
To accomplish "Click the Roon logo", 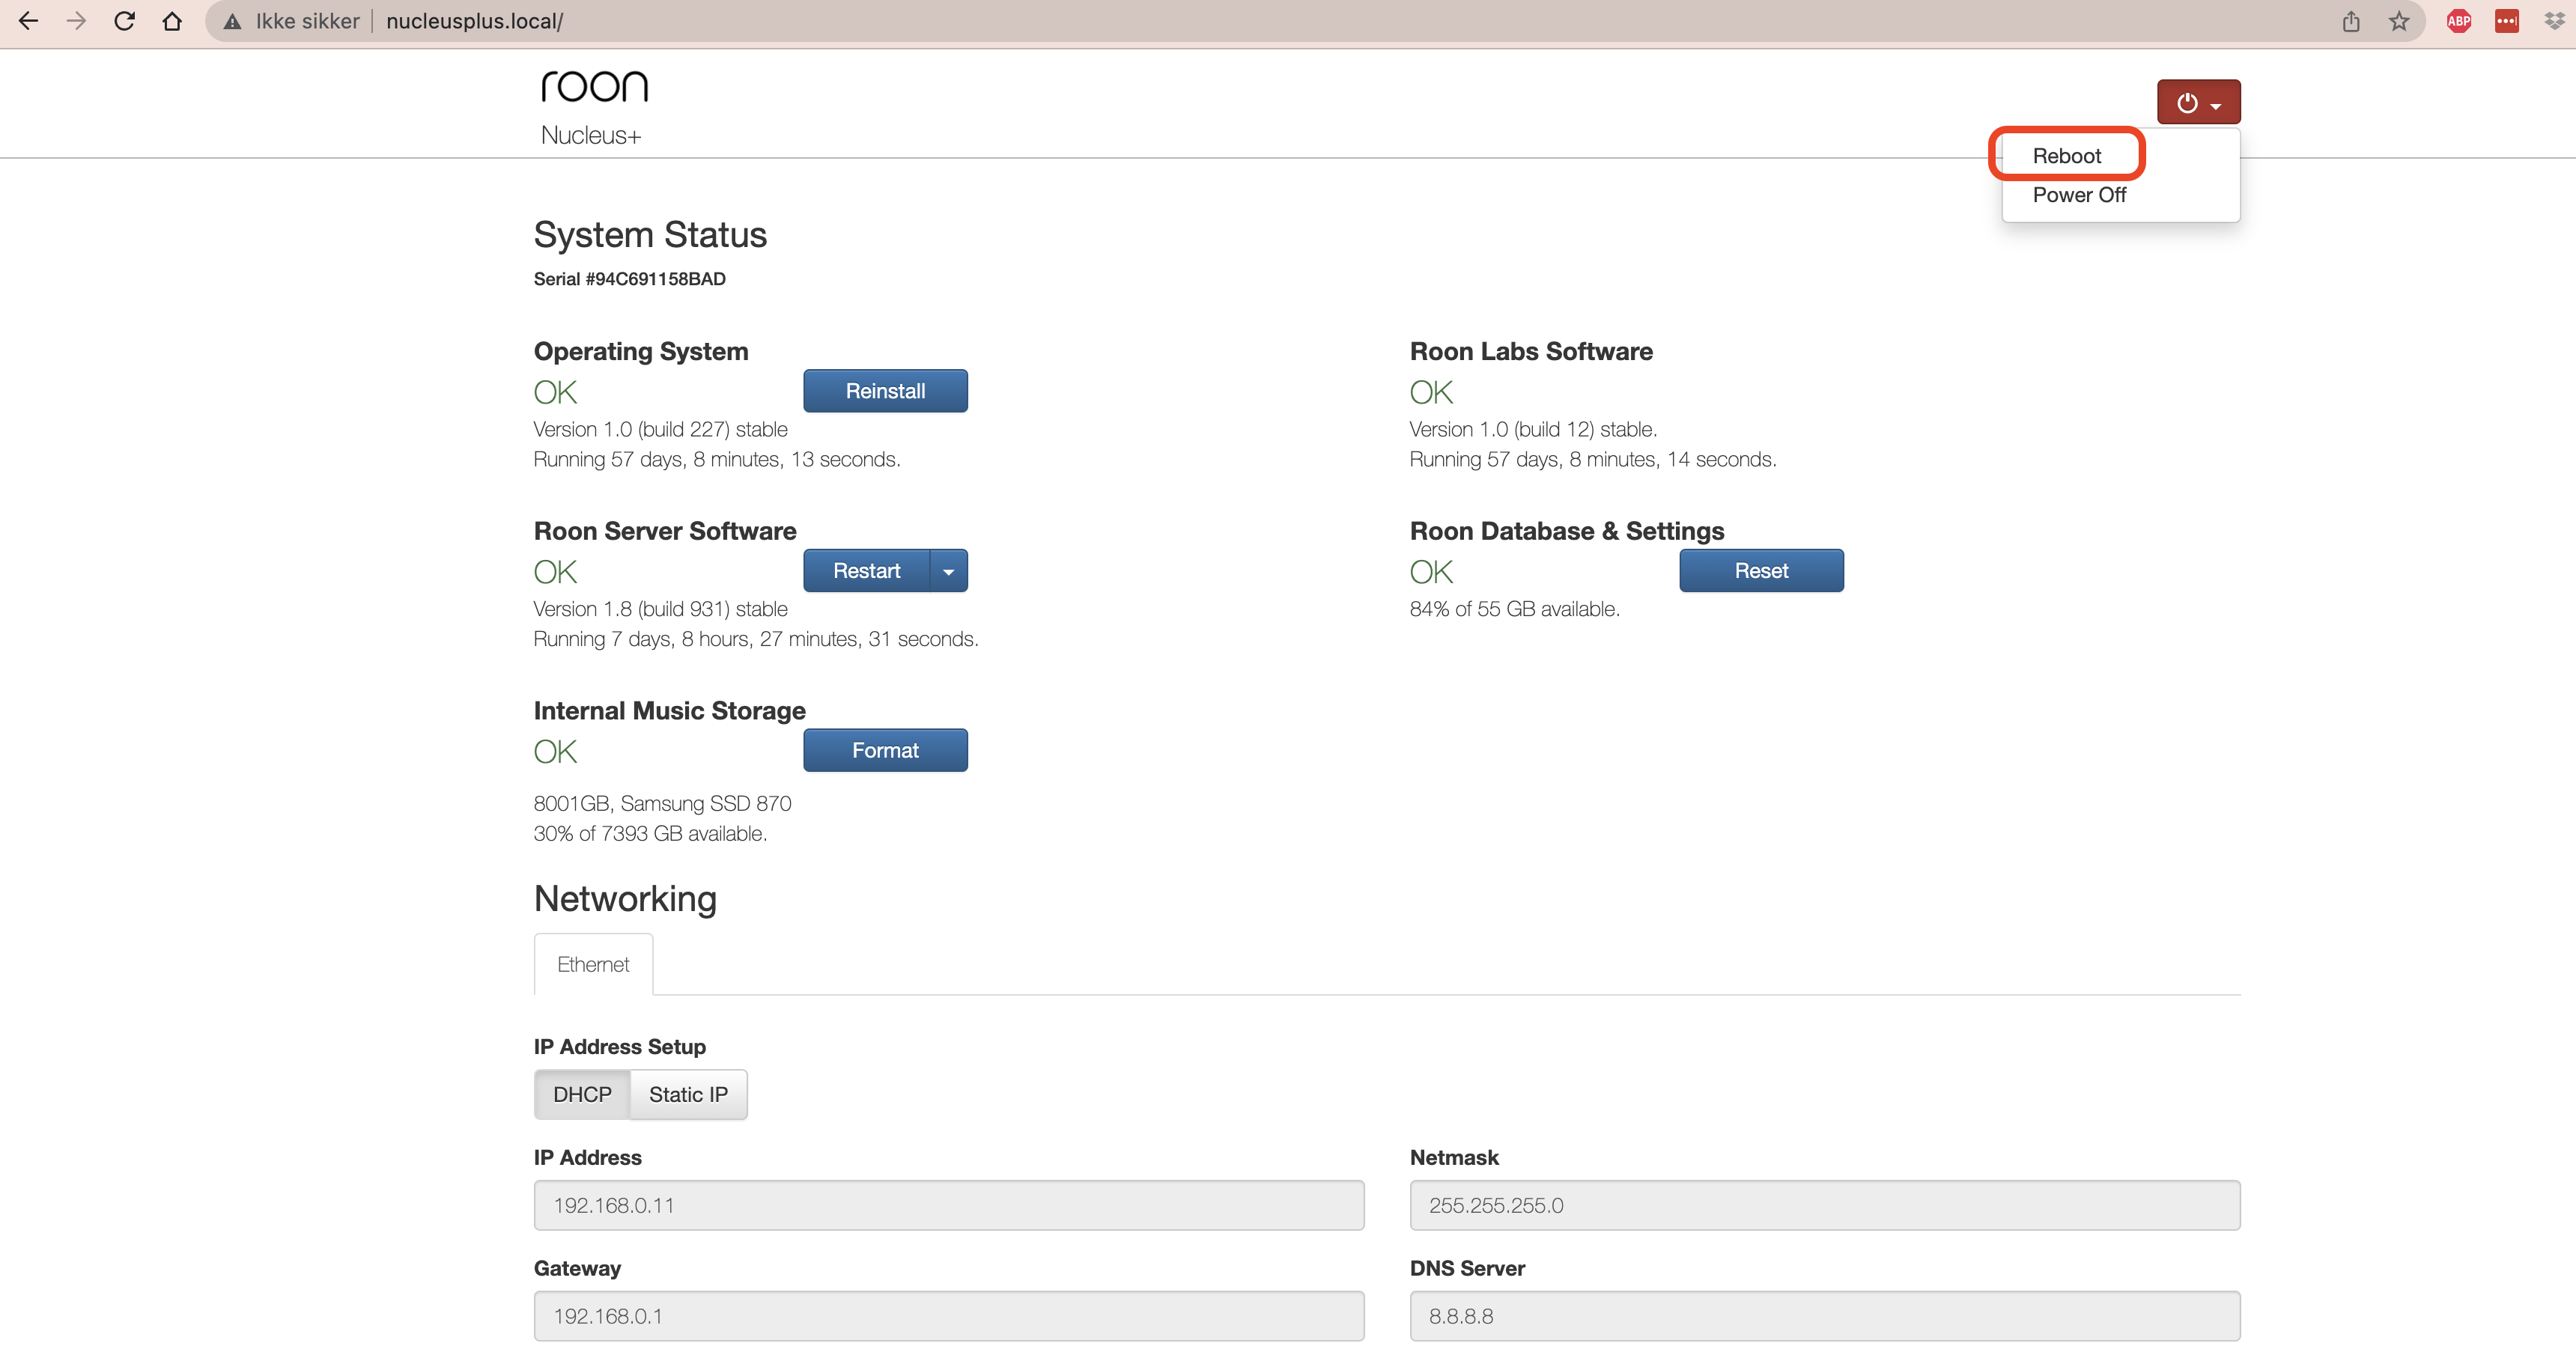I will [594, 86].
